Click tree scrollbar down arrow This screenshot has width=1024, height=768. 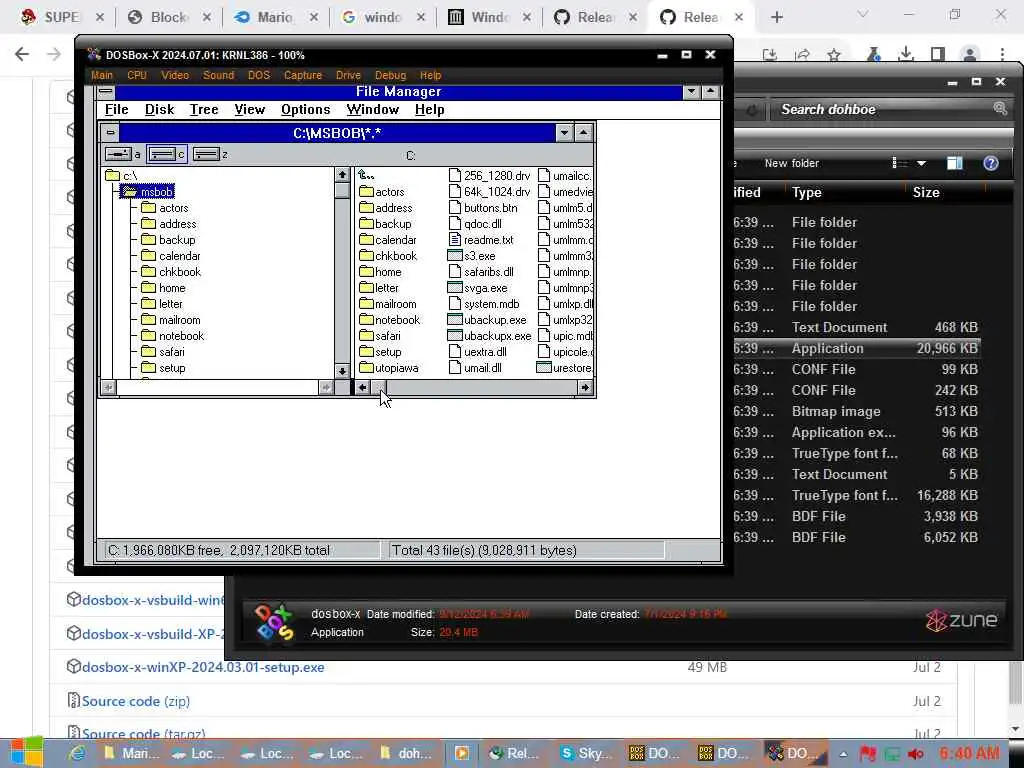342,371
